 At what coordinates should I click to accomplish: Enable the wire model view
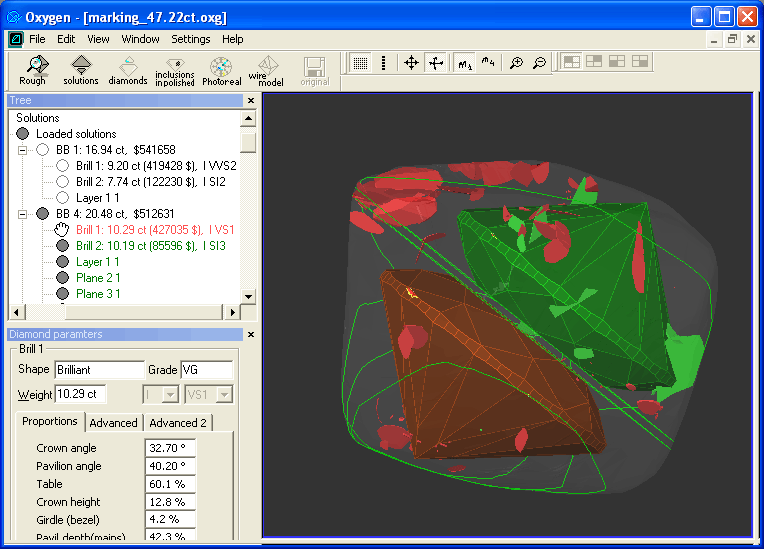tap(265, 70)
